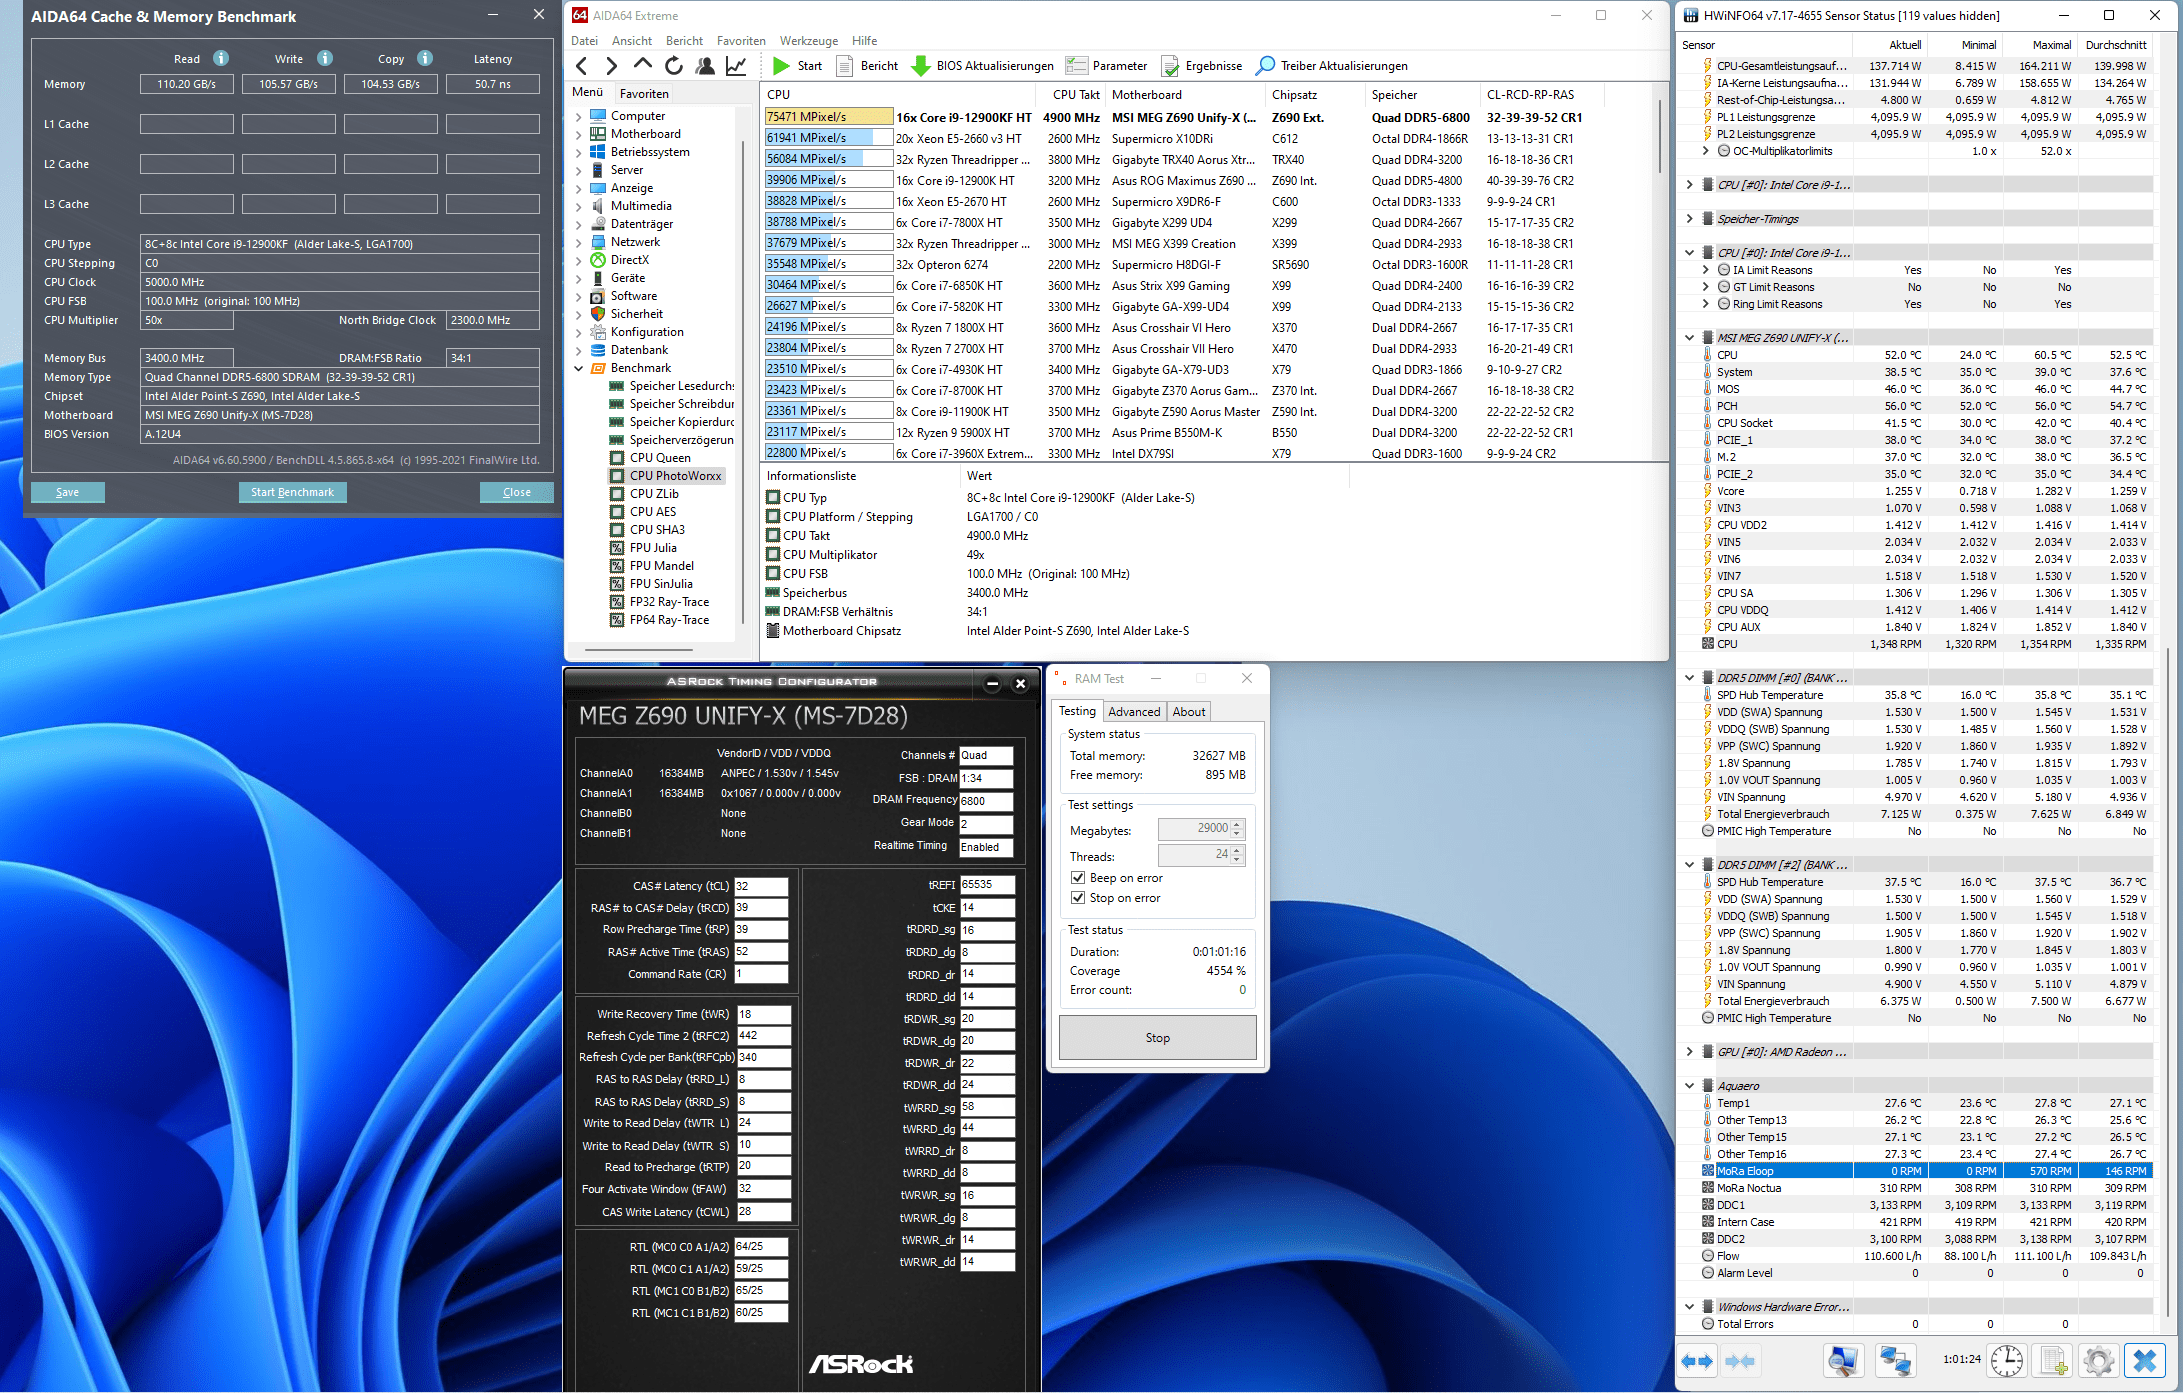Click the Read info icon in benchmark
Image resolution: width=2183 pixels, height=1393 pixels.
pos(221,58)
